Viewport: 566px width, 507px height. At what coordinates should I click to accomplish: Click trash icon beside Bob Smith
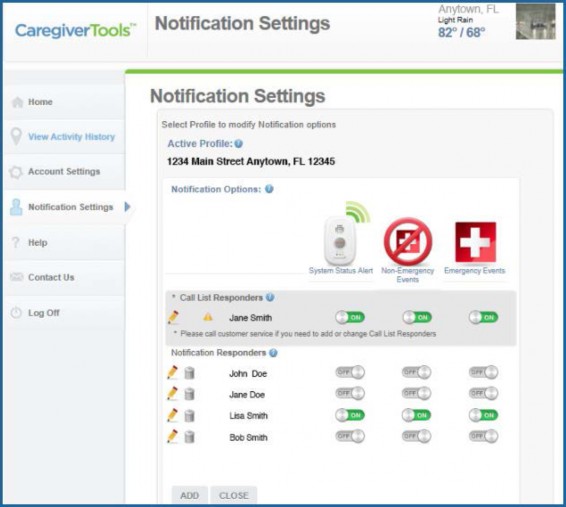point(189,437)
